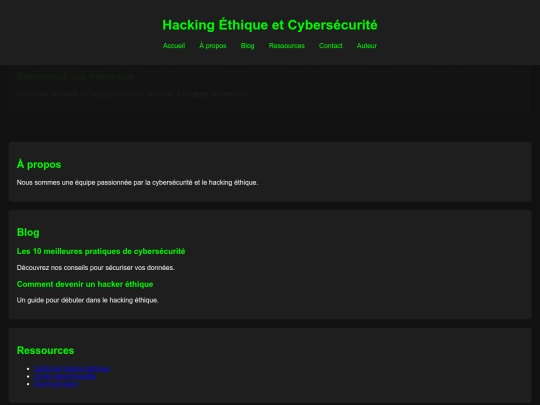Select the Blog navigation link in the header
This screenshot has height=405, width=540.
pyautogui.click(x=247, y=46)
